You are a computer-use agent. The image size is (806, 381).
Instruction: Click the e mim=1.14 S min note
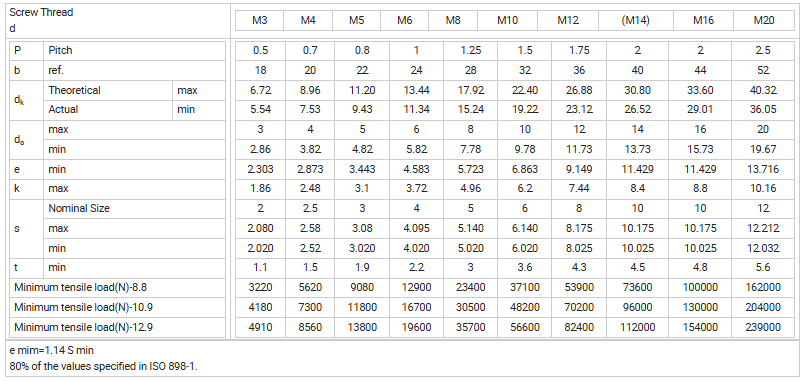click(x=51, y=350)
